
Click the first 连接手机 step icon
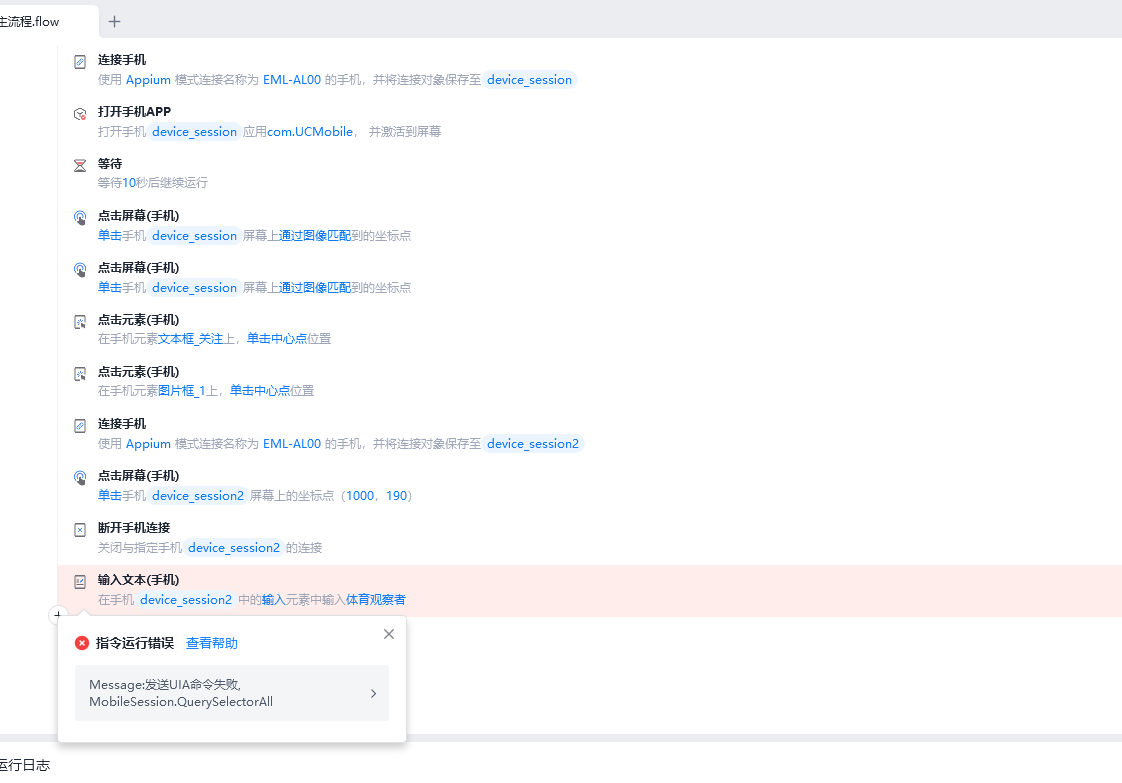(x=80, y=62)
